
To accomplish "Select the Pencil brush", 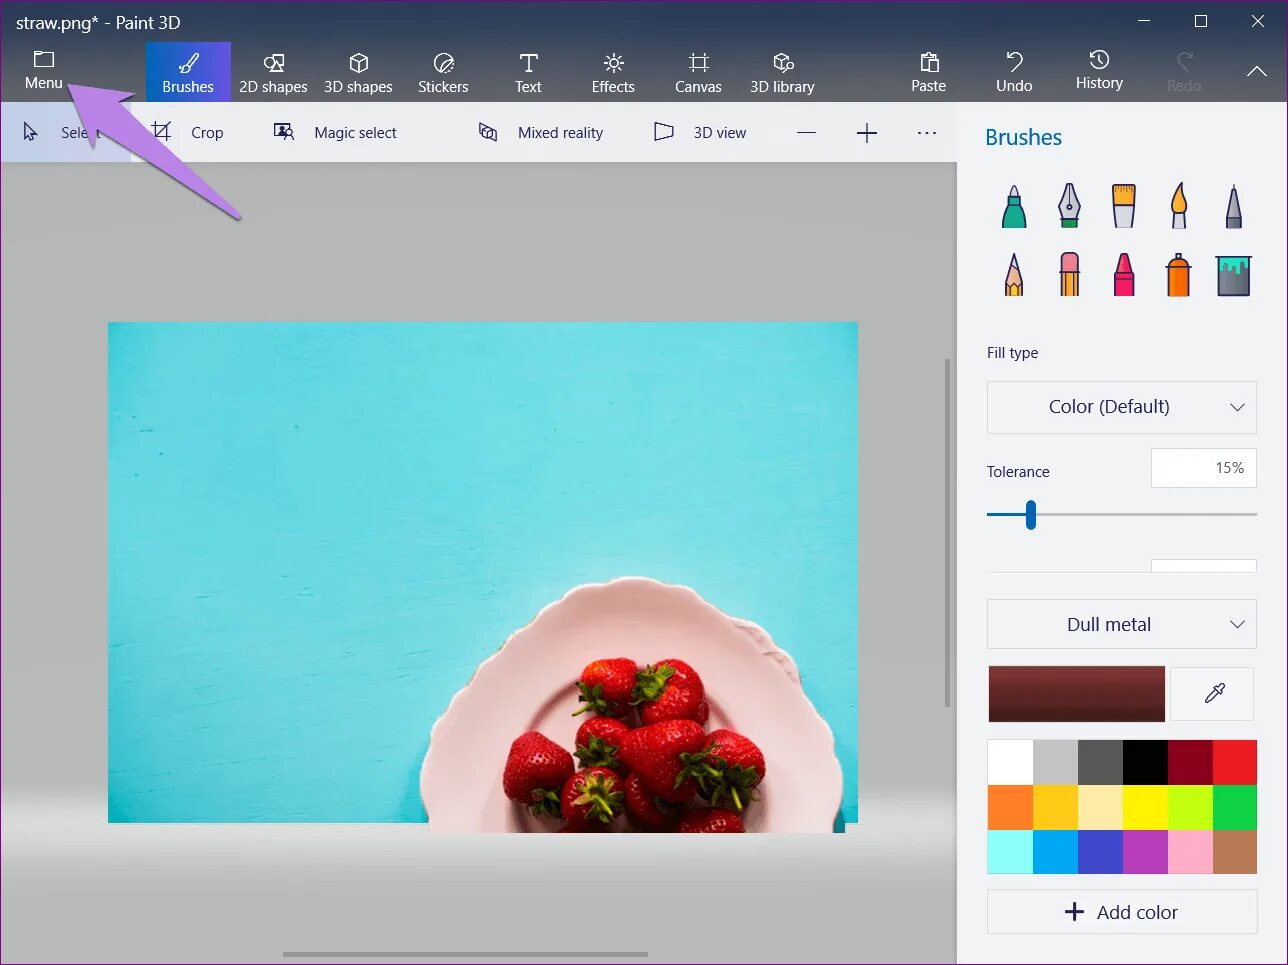I will pos(1014,274).
